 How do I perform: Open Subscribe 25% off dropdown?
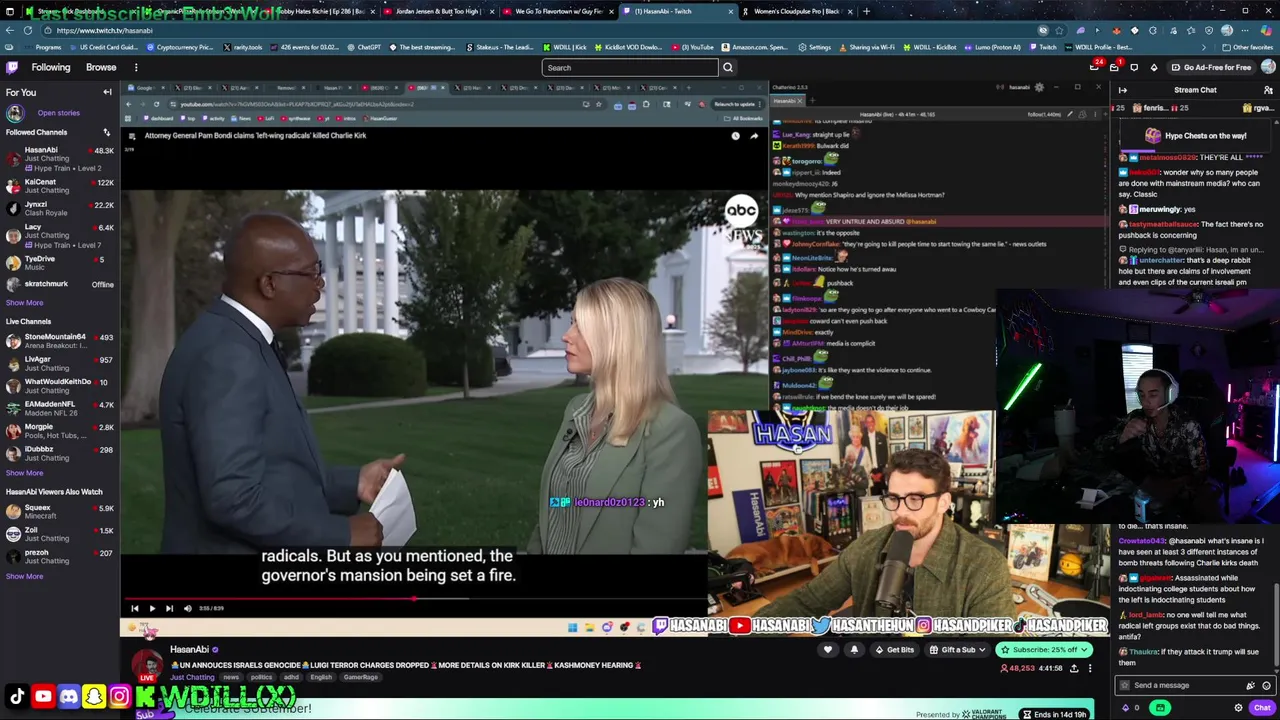click(1044, 650)
